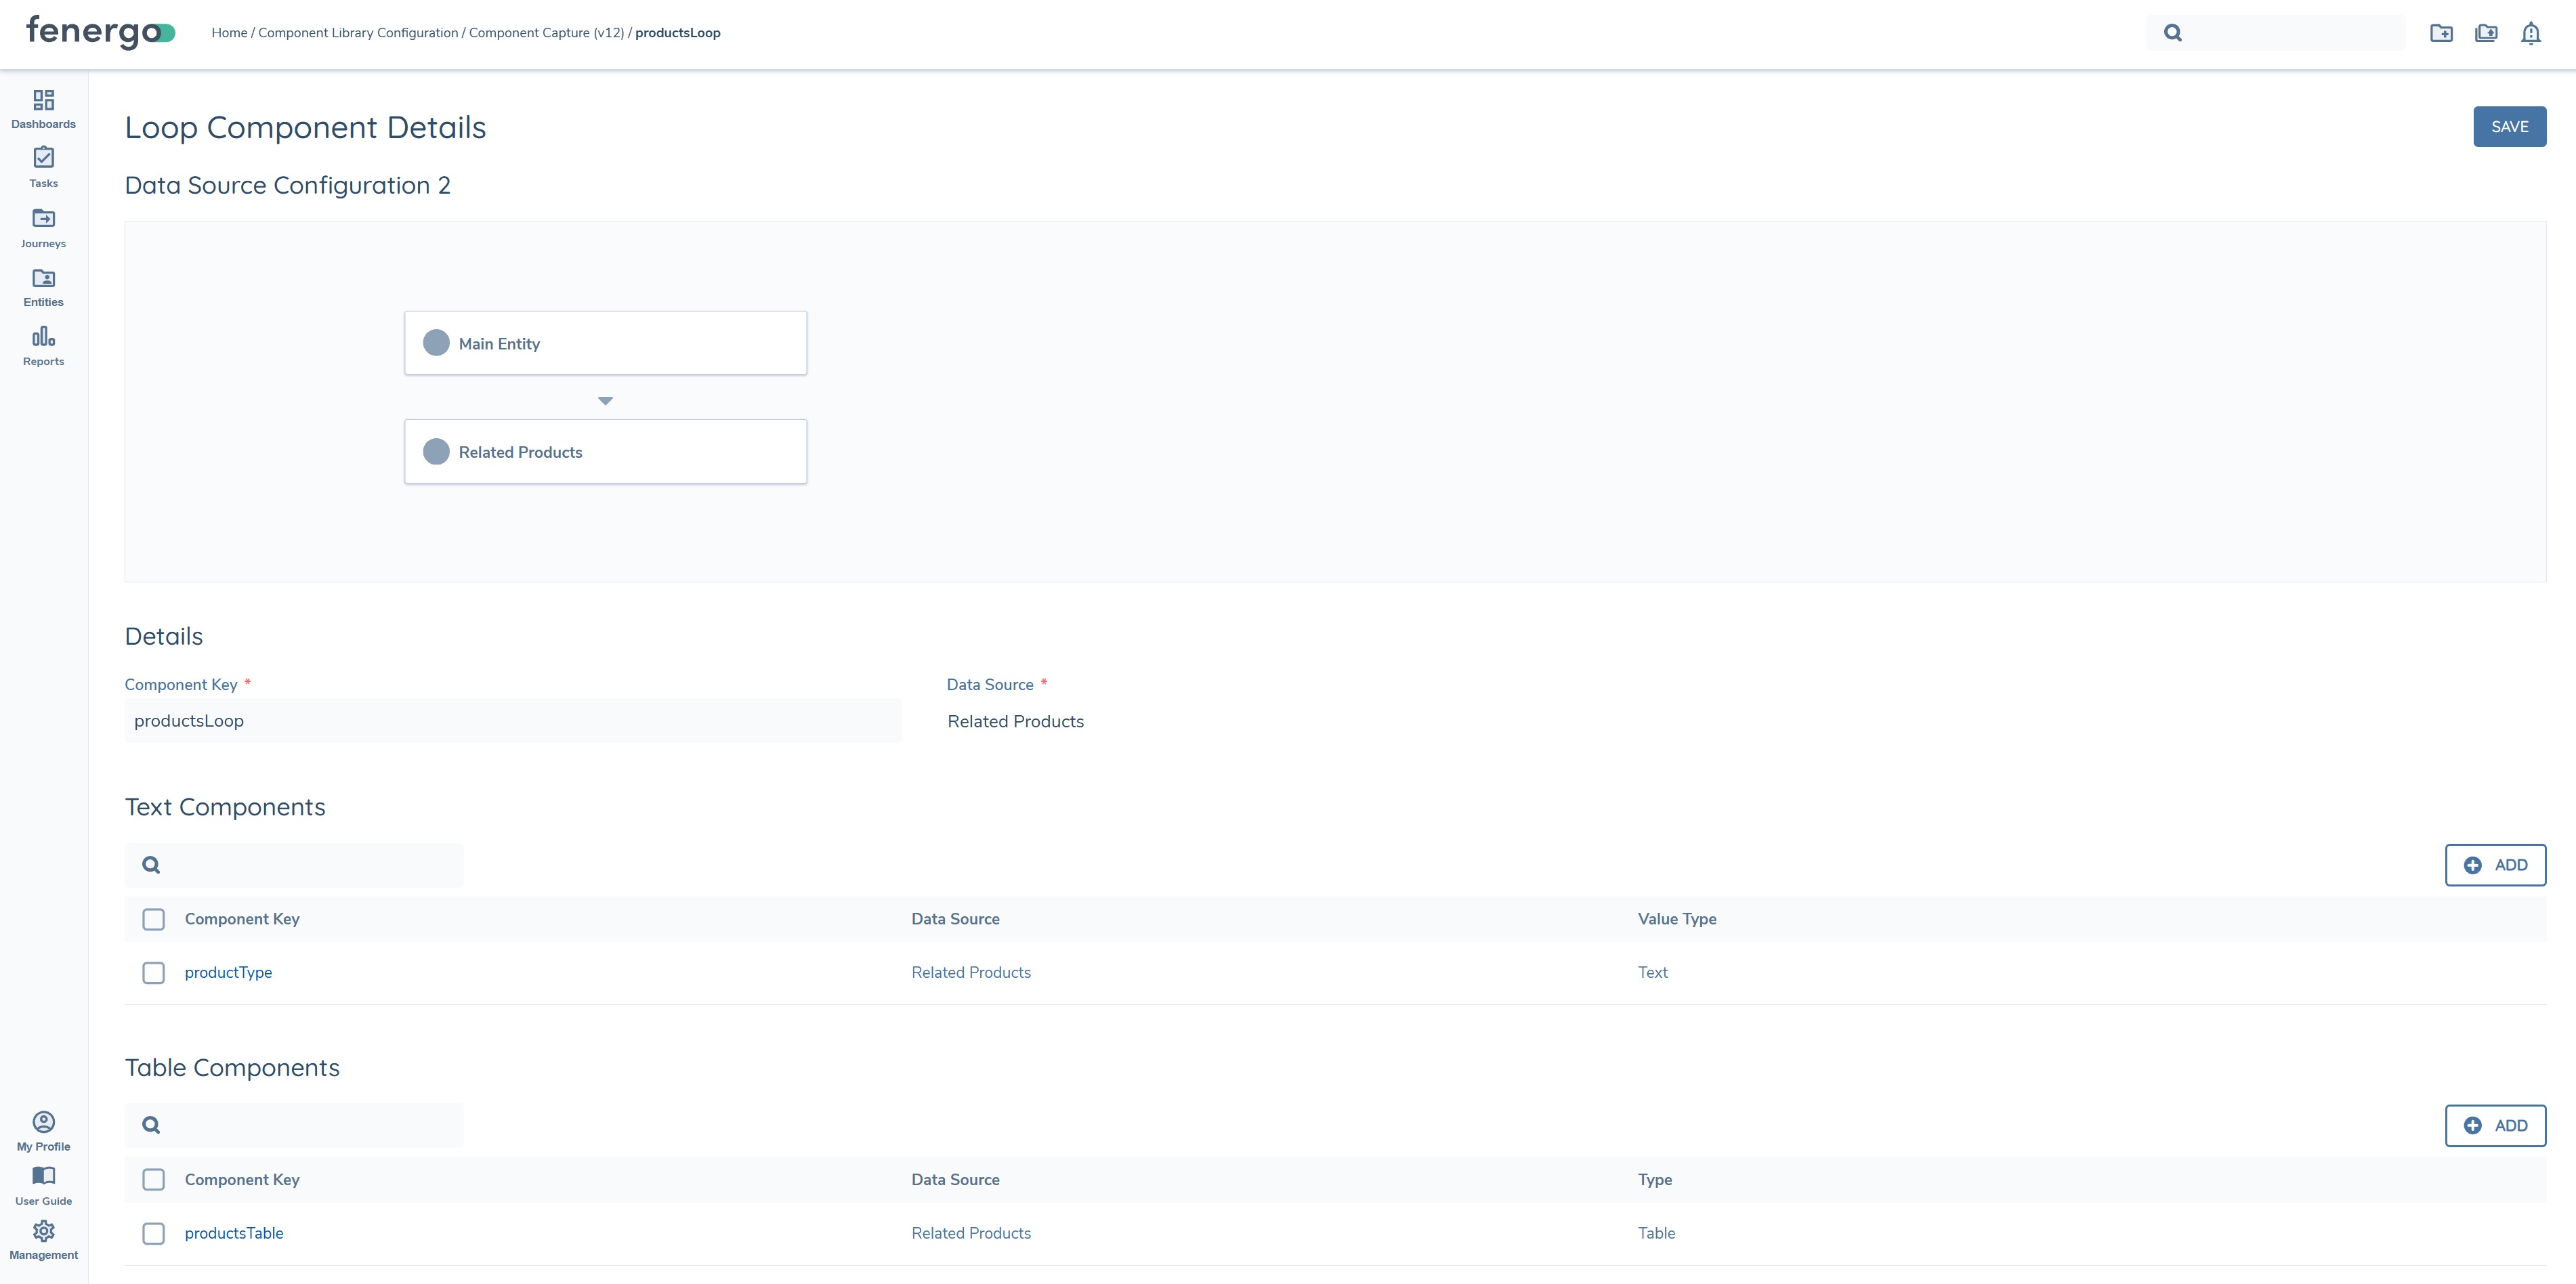Open the Related Products node card
Image resolution: width=2576 pixels, height=1284 pixels.
[x=605, y=451]
